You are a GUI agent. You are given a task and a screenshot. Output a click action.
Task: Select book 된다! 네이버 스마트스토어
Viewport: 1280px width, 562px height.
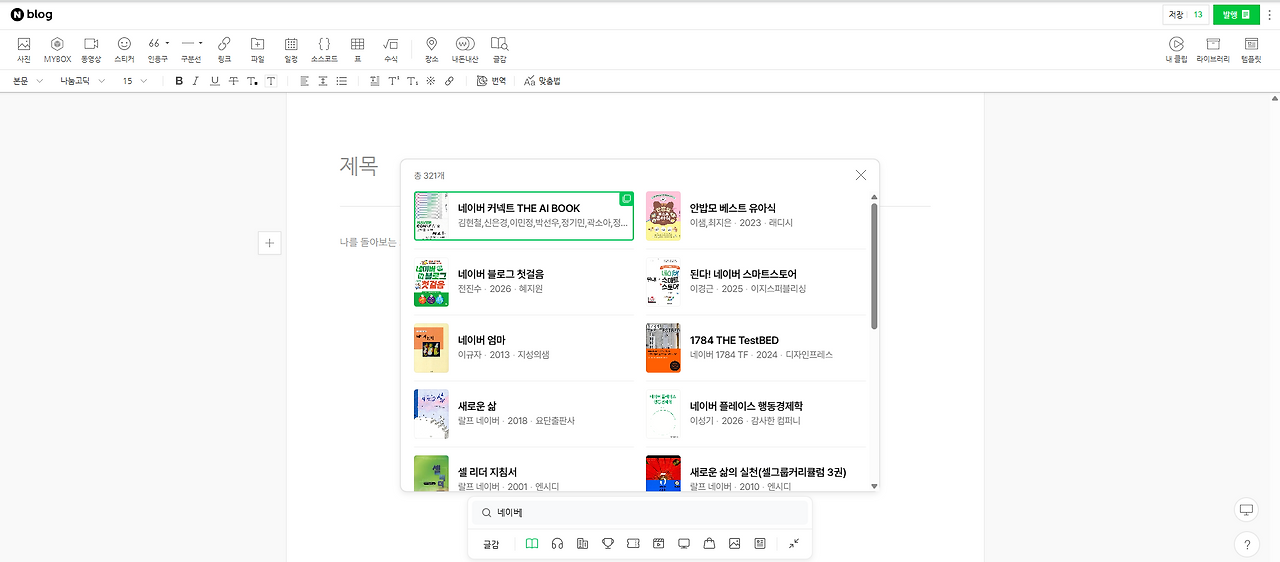(x=756, y=281)
